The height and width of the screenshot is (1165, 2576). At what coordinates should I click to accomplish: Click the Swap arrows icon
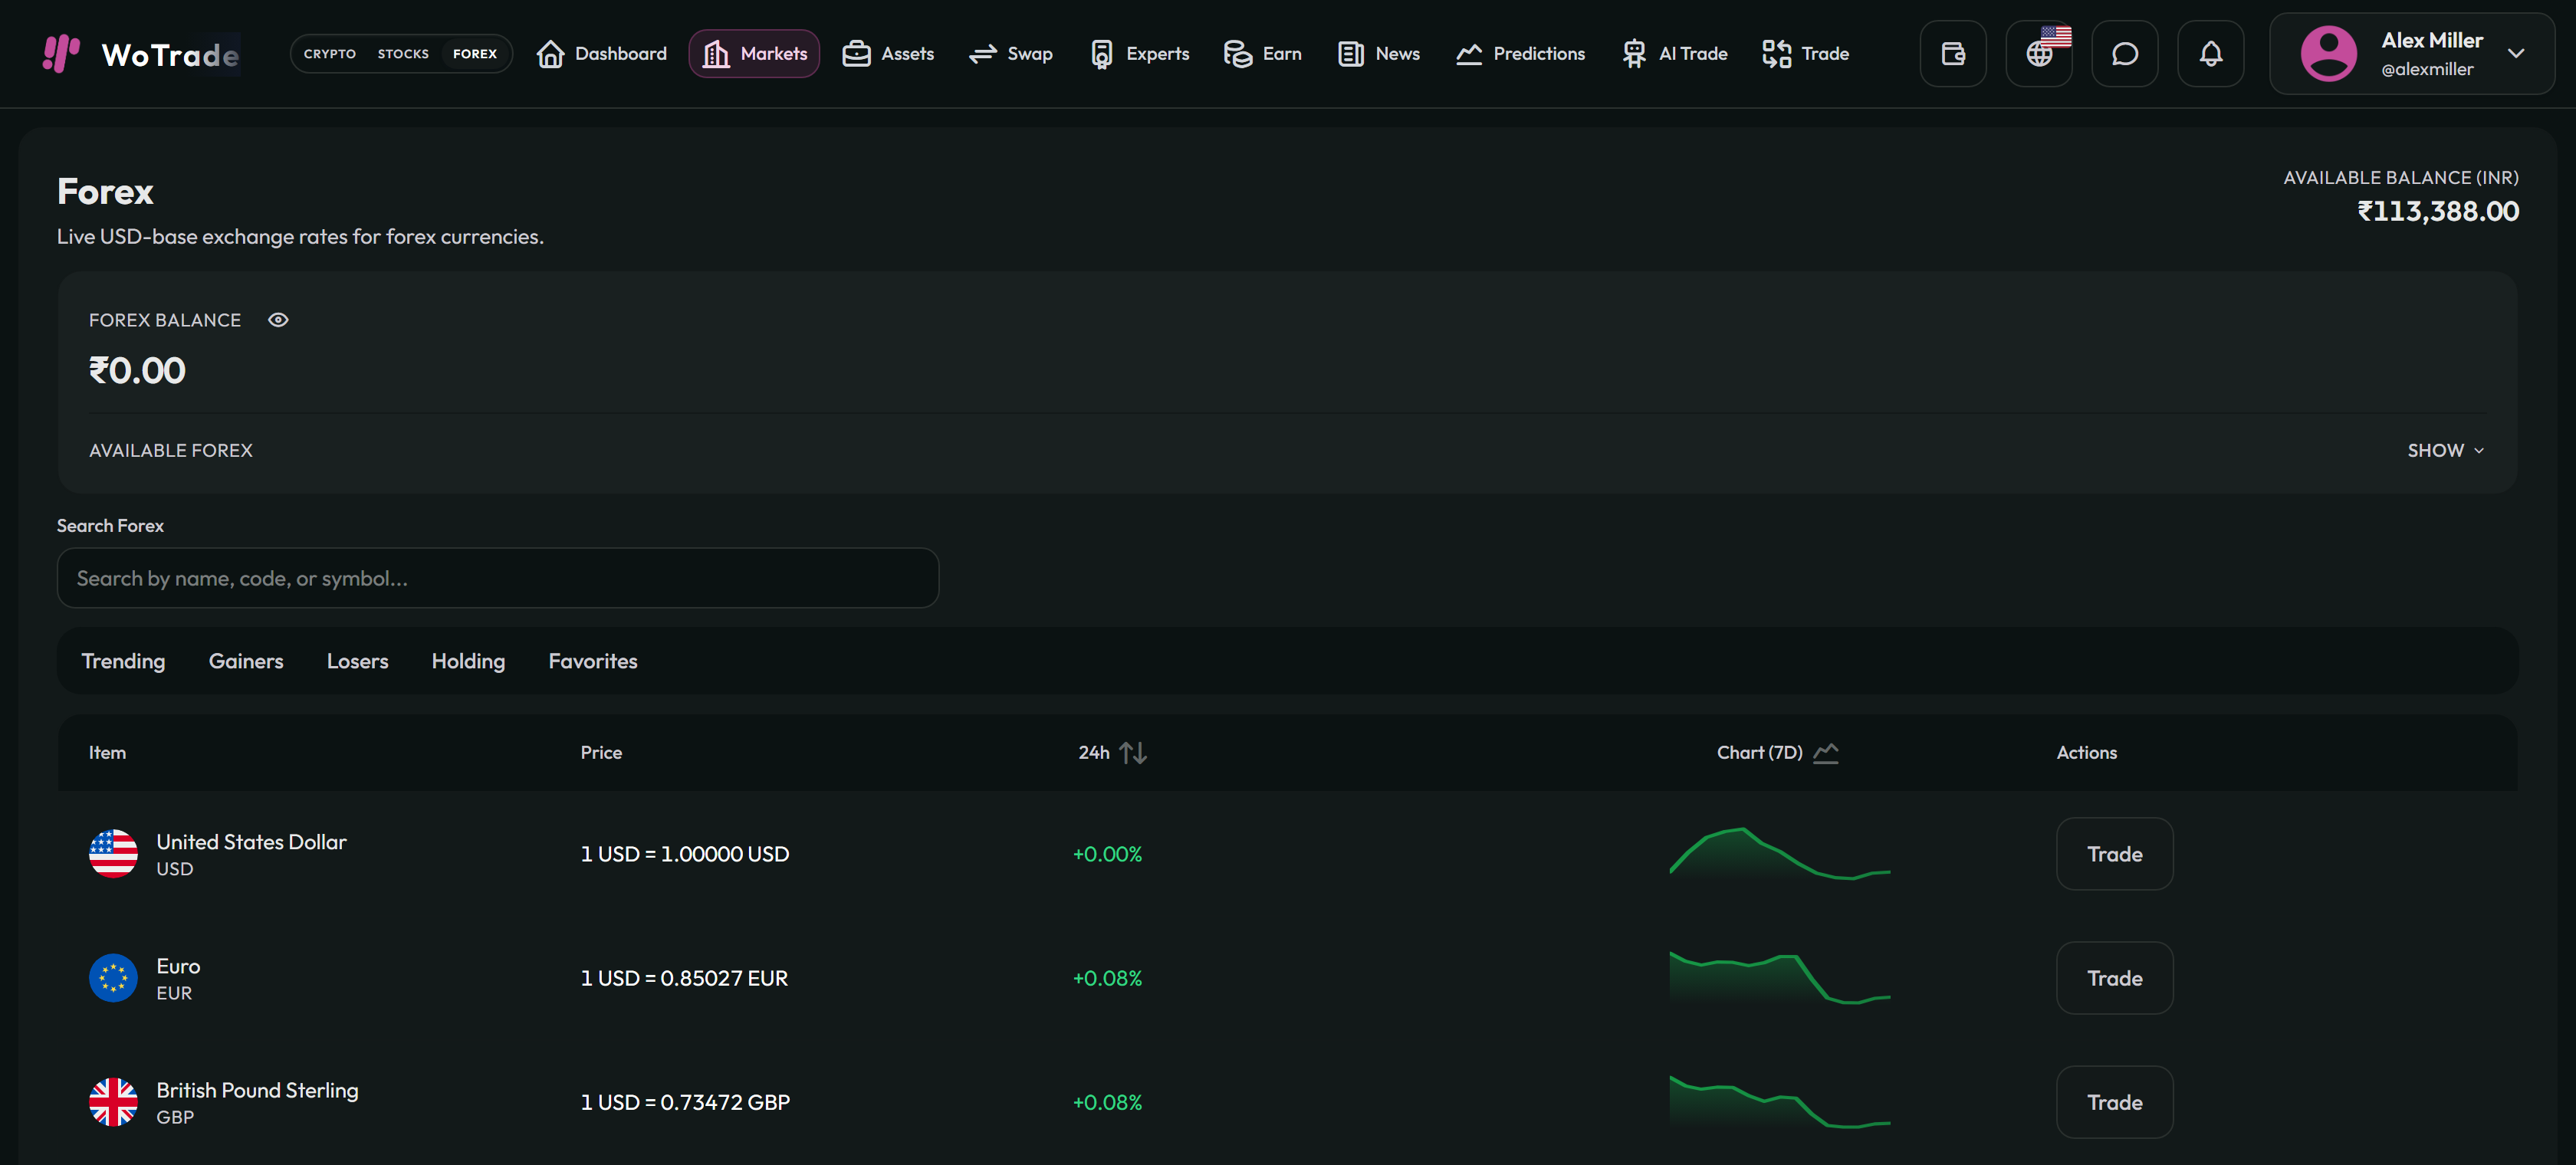tap(983, 54)
